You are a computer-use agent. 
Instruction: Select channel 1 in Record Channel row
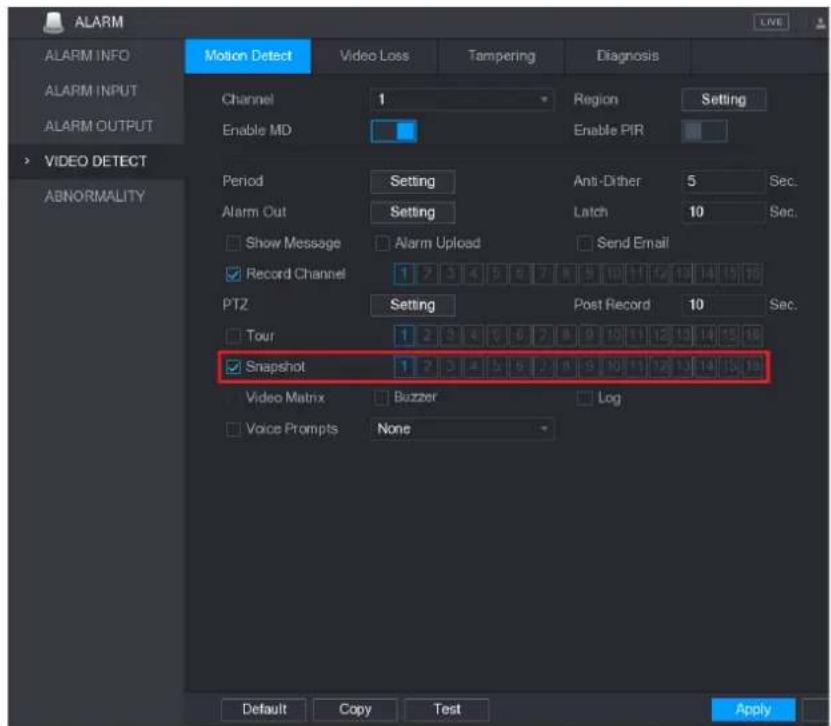click(404, 274)
